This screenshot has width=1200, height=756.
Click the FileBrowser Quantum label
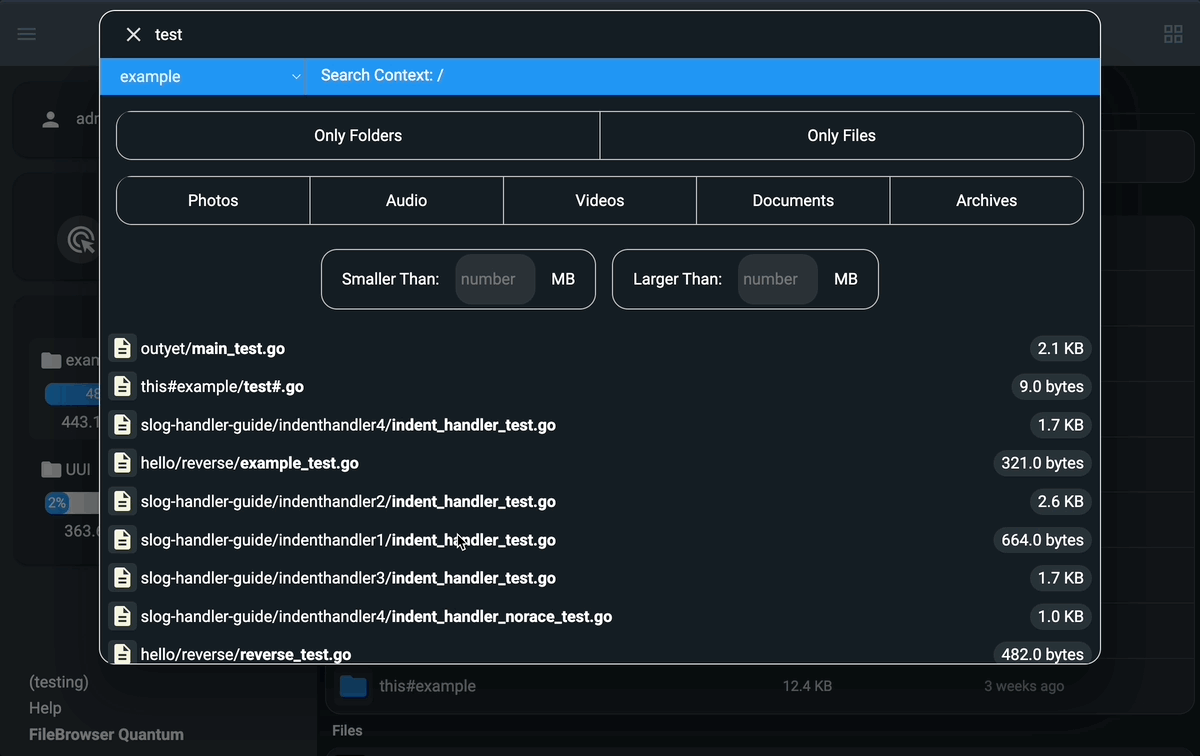coord(105,734)
